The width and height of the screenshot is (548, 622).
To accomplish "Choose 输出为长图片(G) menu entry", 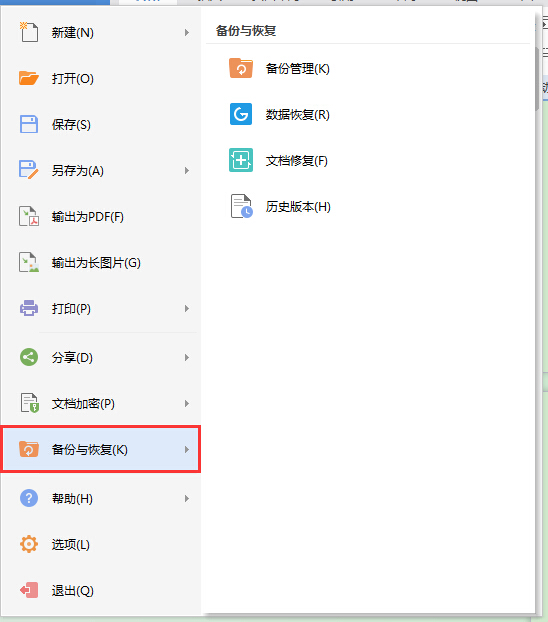I will (x=101, y=263).
